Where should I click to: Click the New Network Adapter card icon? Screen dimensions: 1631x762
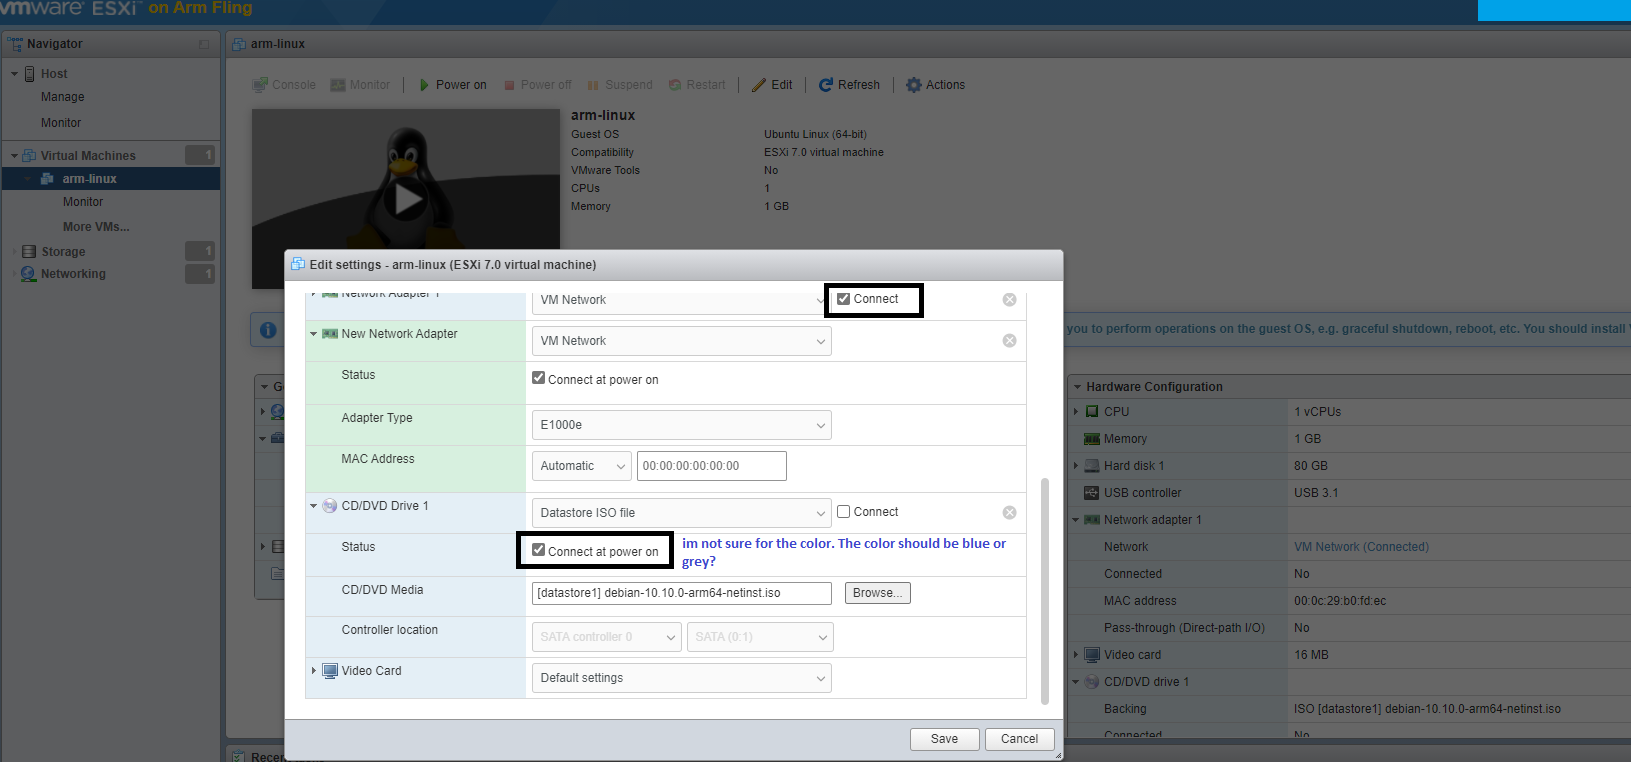click(x=330, y=334)
